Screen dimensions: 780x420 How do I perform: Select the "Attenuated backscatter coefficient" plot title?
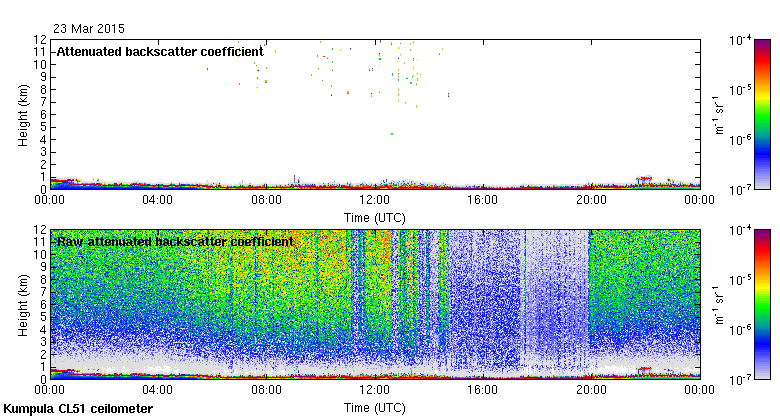pos(160,52)
